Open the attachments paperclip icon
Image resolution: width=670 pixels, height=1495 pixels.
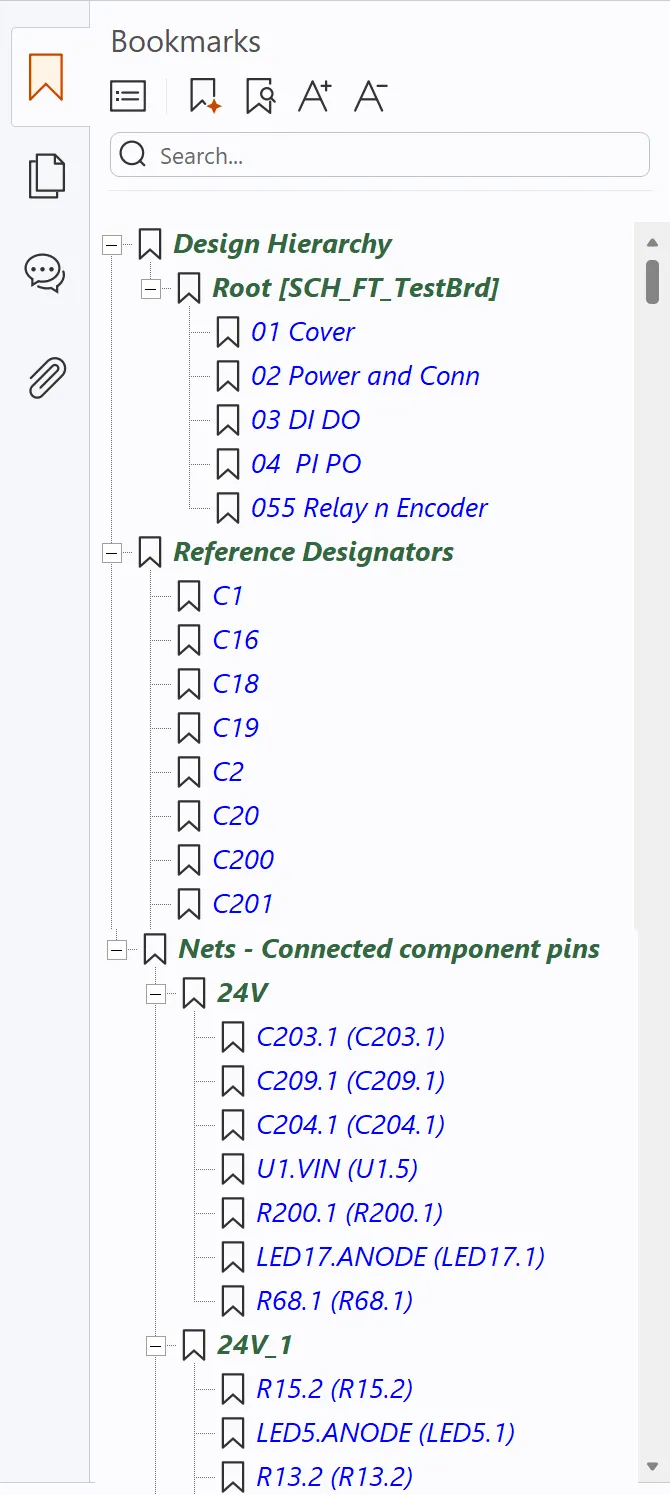46,378
